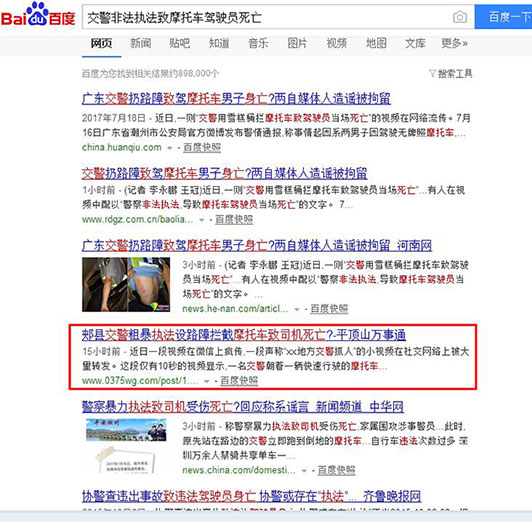Switch to the 新闻 tab
Screen dimensions: 532x522
[x=140, y=43]
